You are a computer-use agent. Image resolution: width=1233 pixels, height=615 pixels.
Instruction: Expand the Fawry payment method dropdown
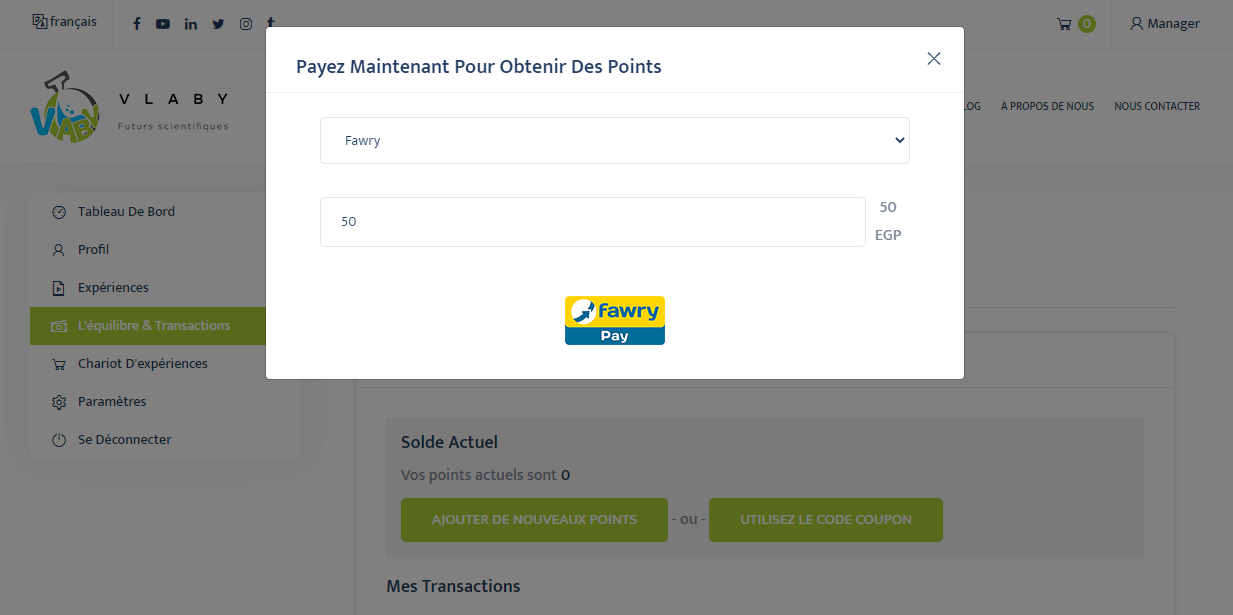point(615,141)
